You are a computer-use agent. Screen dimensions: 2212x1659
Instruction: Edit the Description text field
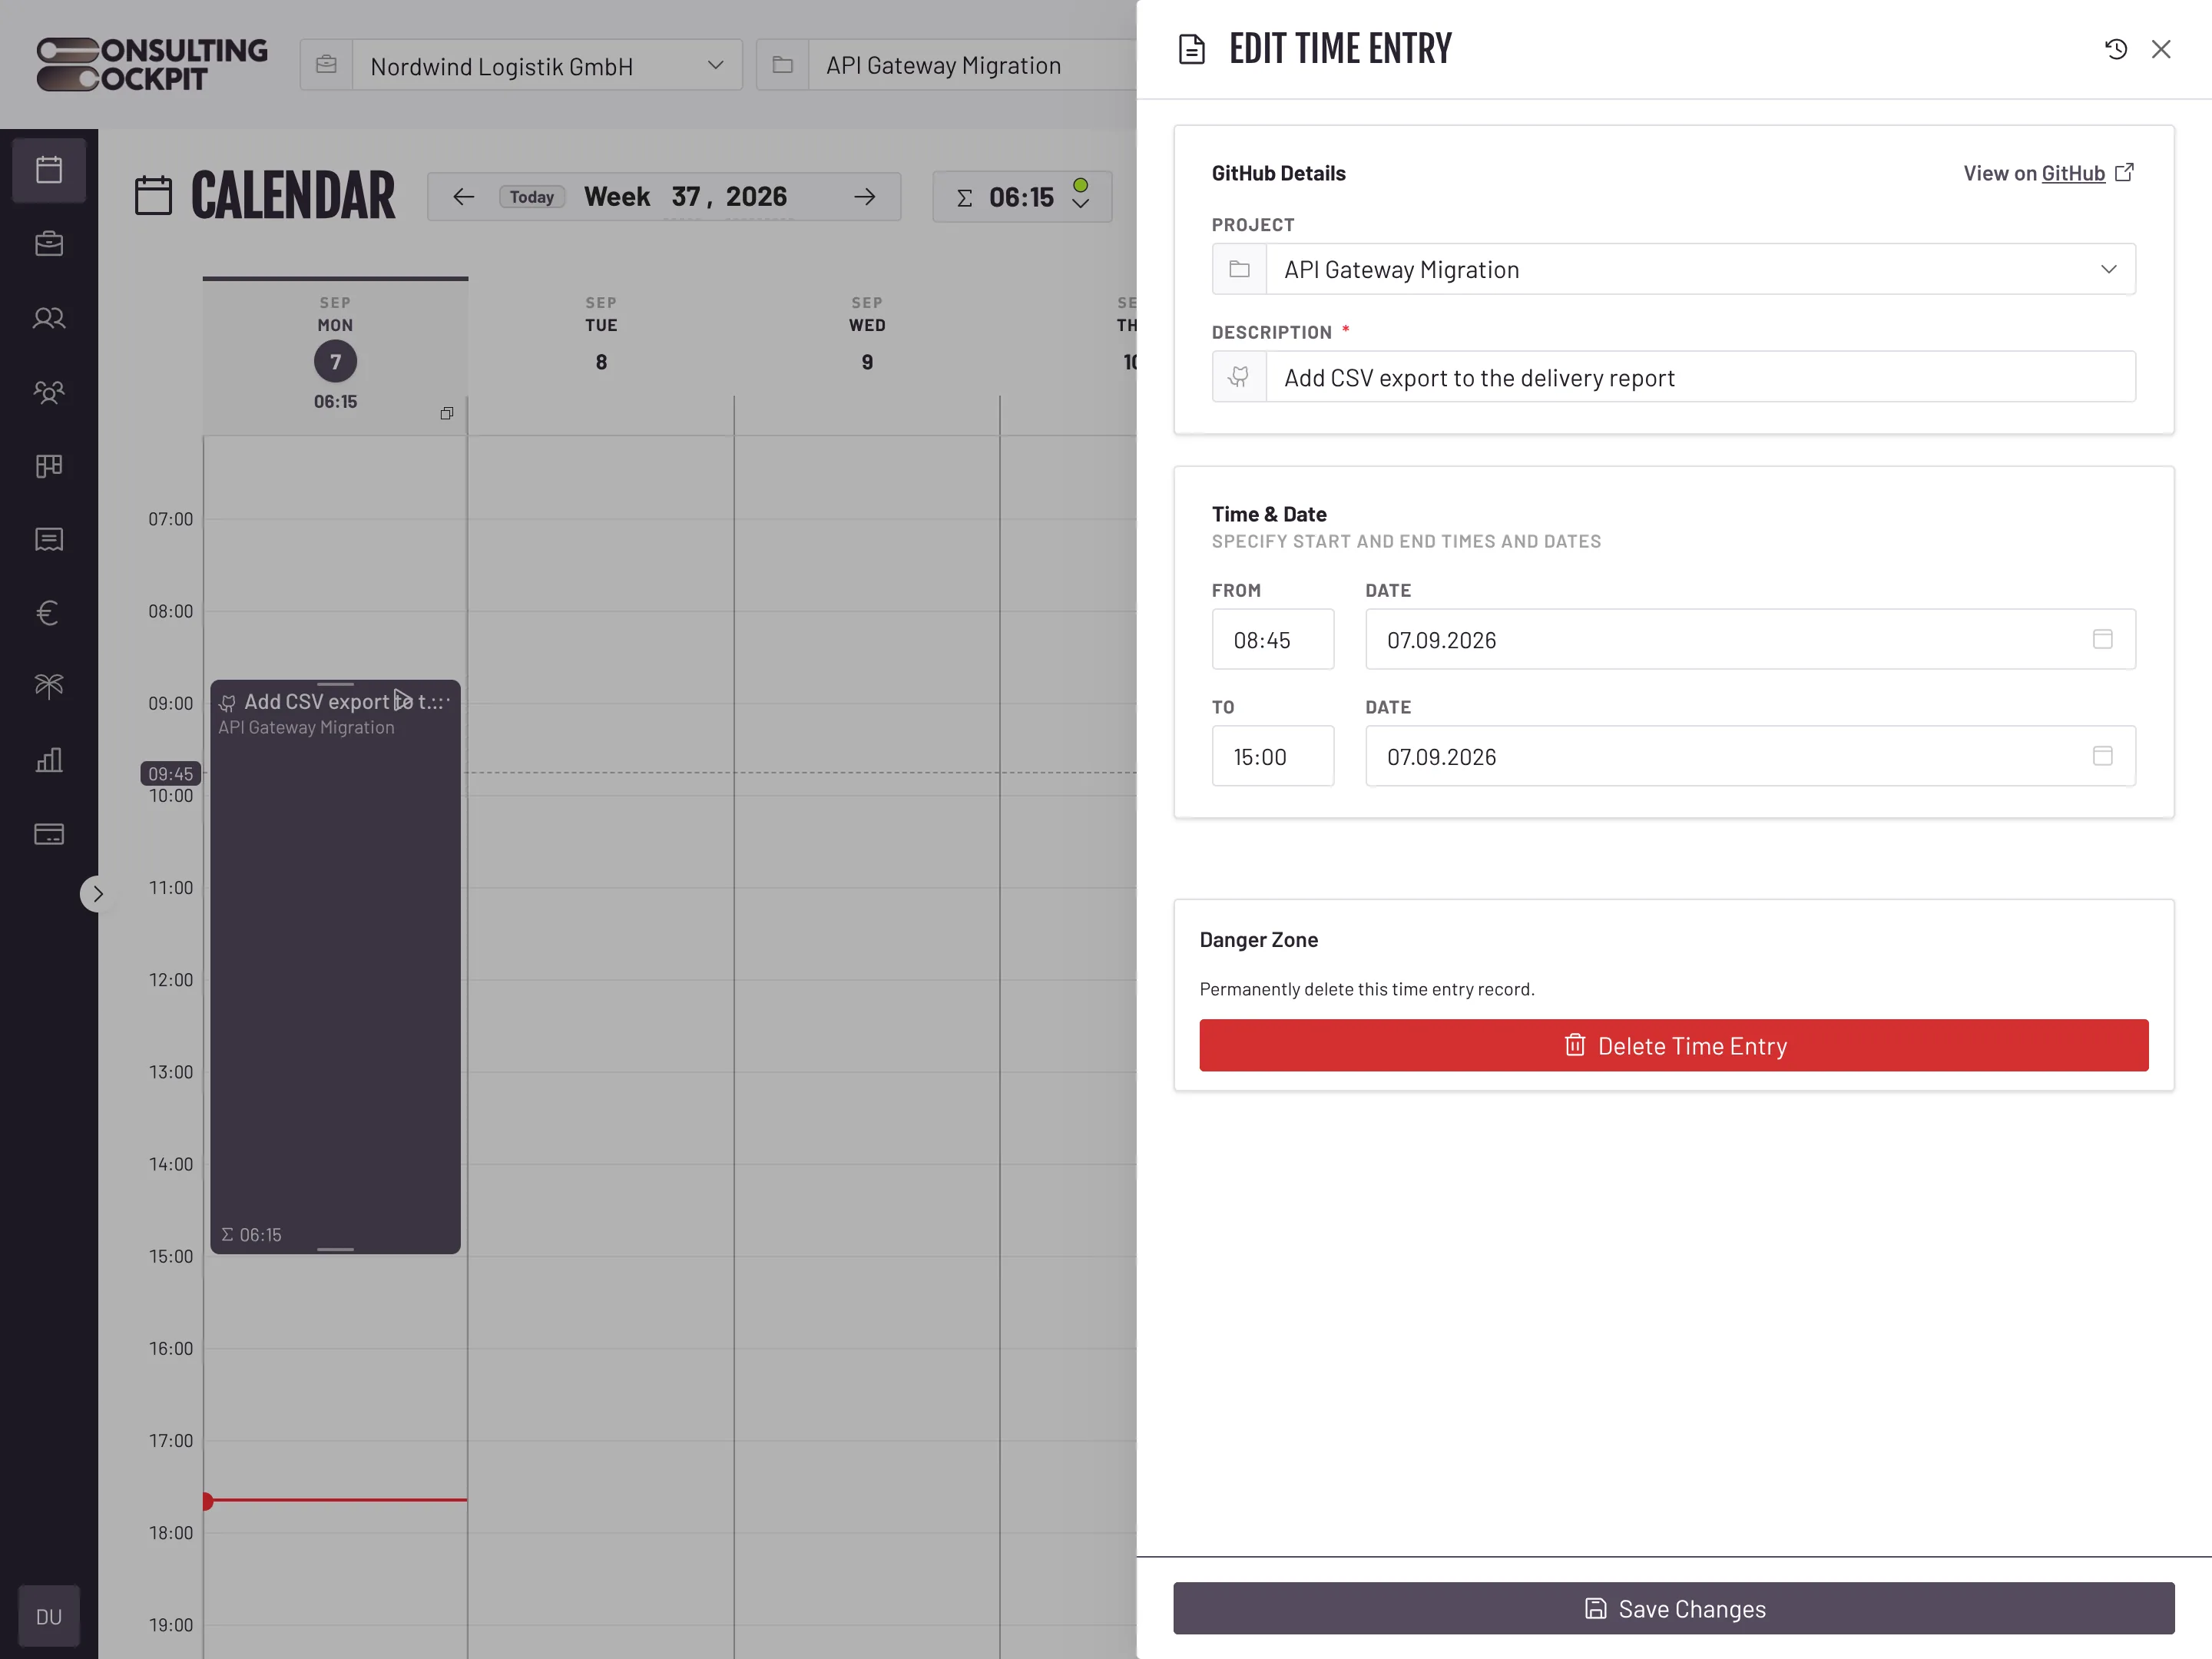click(1700, 377)
